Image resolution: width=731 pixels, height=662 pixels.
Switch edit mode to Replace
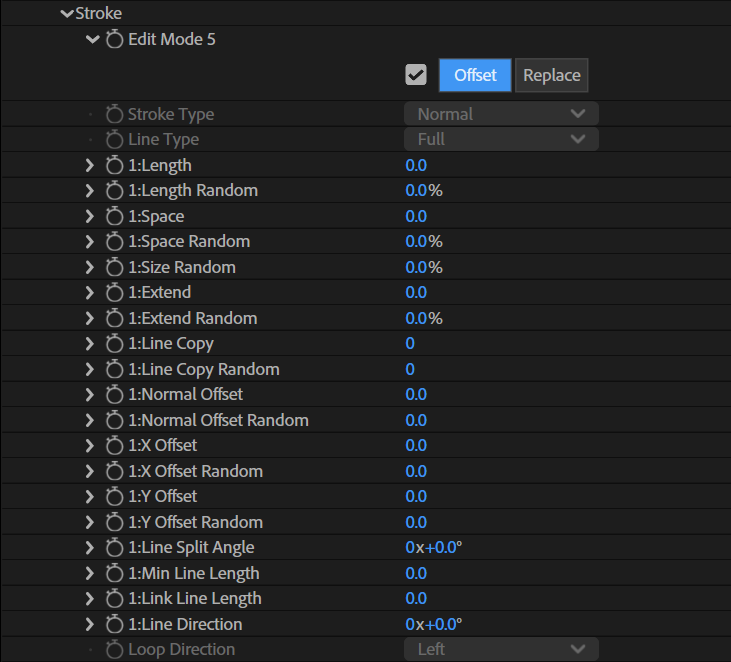(x=552, y=75)
